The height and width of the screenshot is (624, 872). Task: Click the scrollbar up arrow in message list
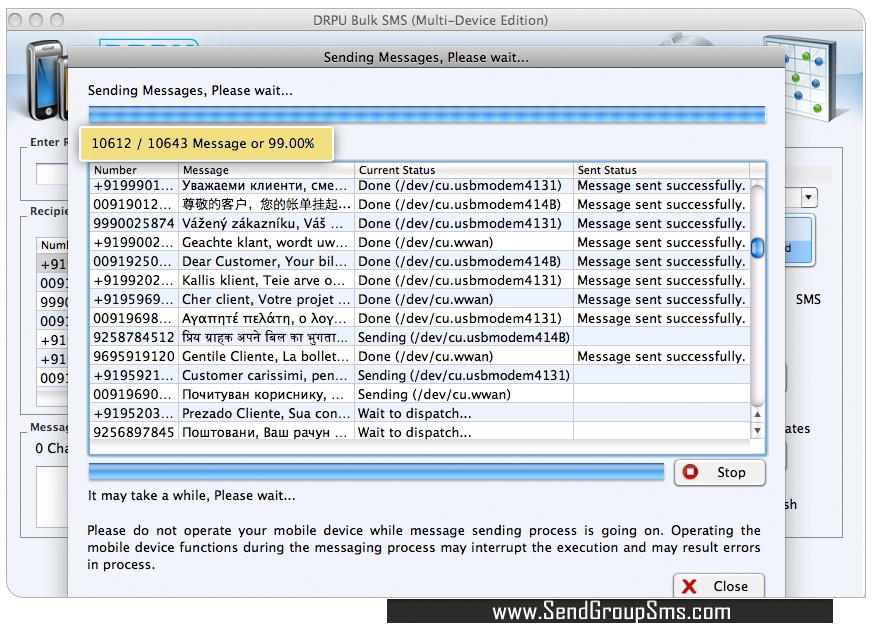[x=757, y=414]
